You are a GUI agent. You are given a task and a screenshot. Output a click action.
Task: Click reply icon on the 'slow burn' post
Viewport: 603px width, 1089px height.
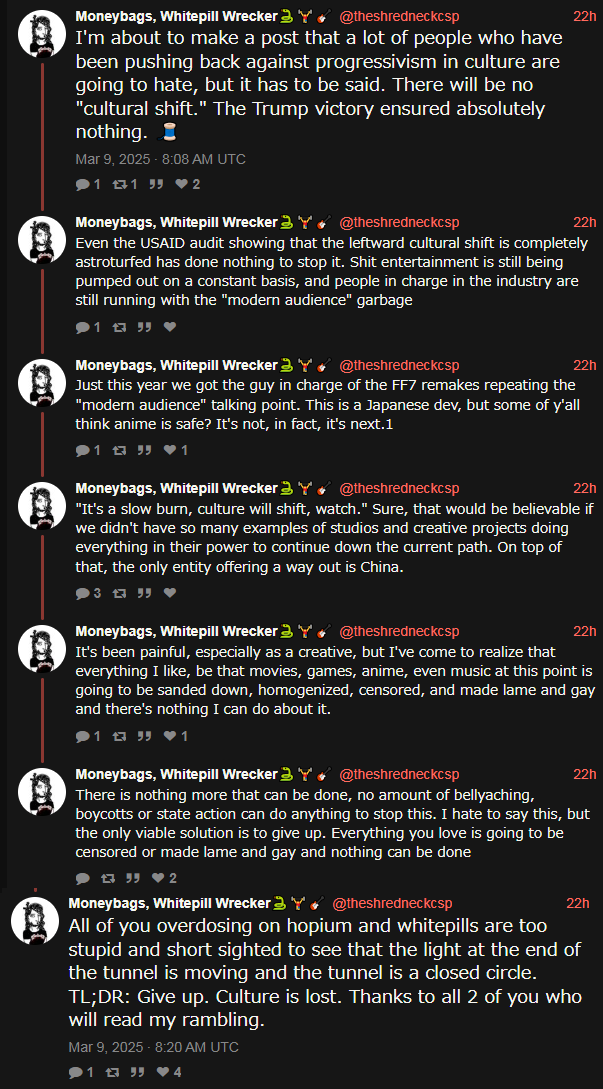click(82, 593)
